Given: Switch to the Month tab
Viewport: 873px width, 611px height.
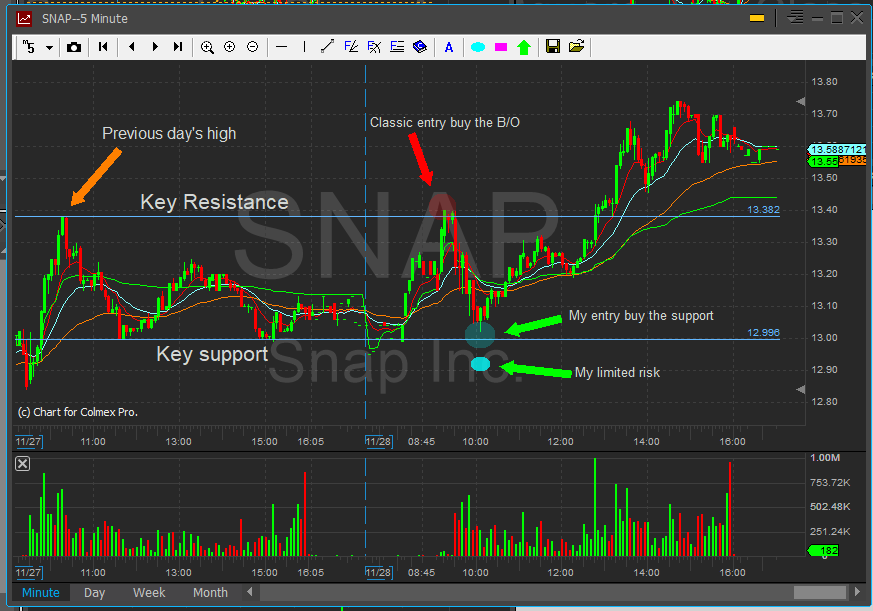Looking at the screenshot, I should (210, 592).
